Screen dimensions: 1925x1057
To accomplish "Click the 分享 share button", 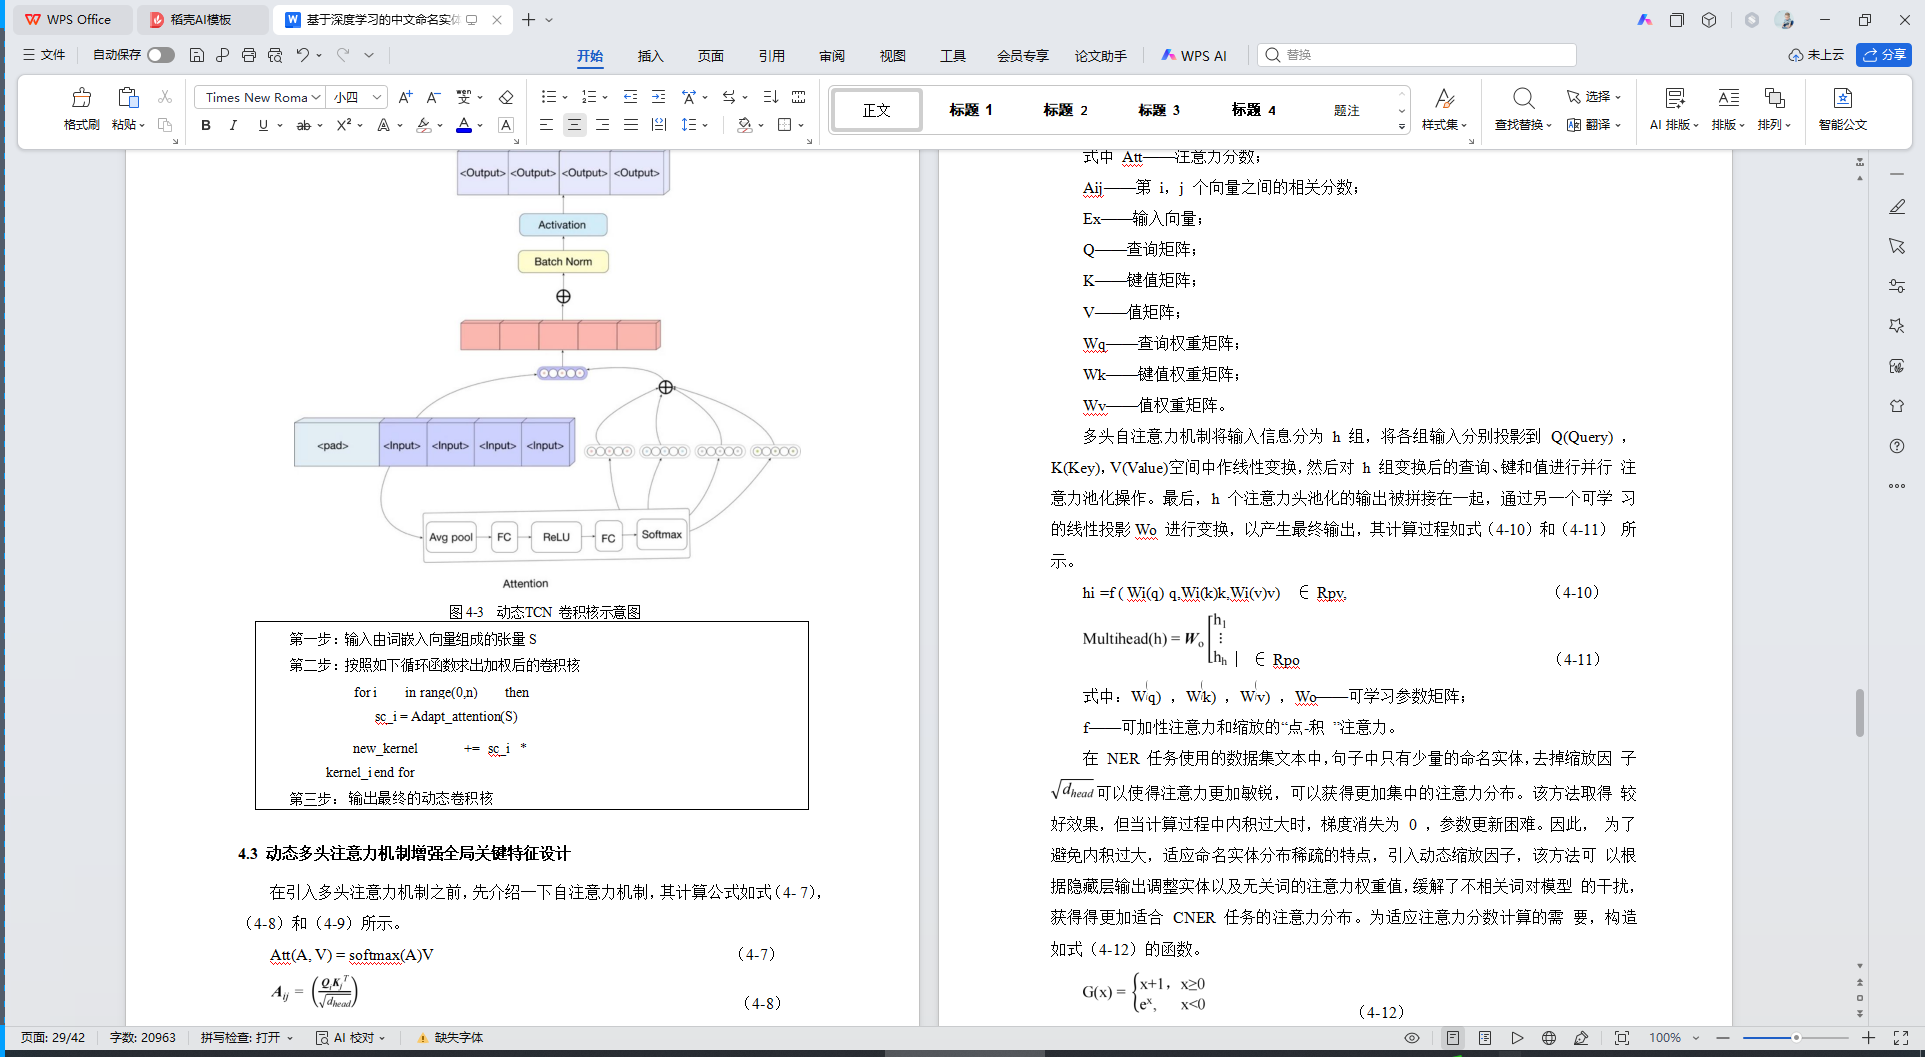I will click(x=1884, y=55).
